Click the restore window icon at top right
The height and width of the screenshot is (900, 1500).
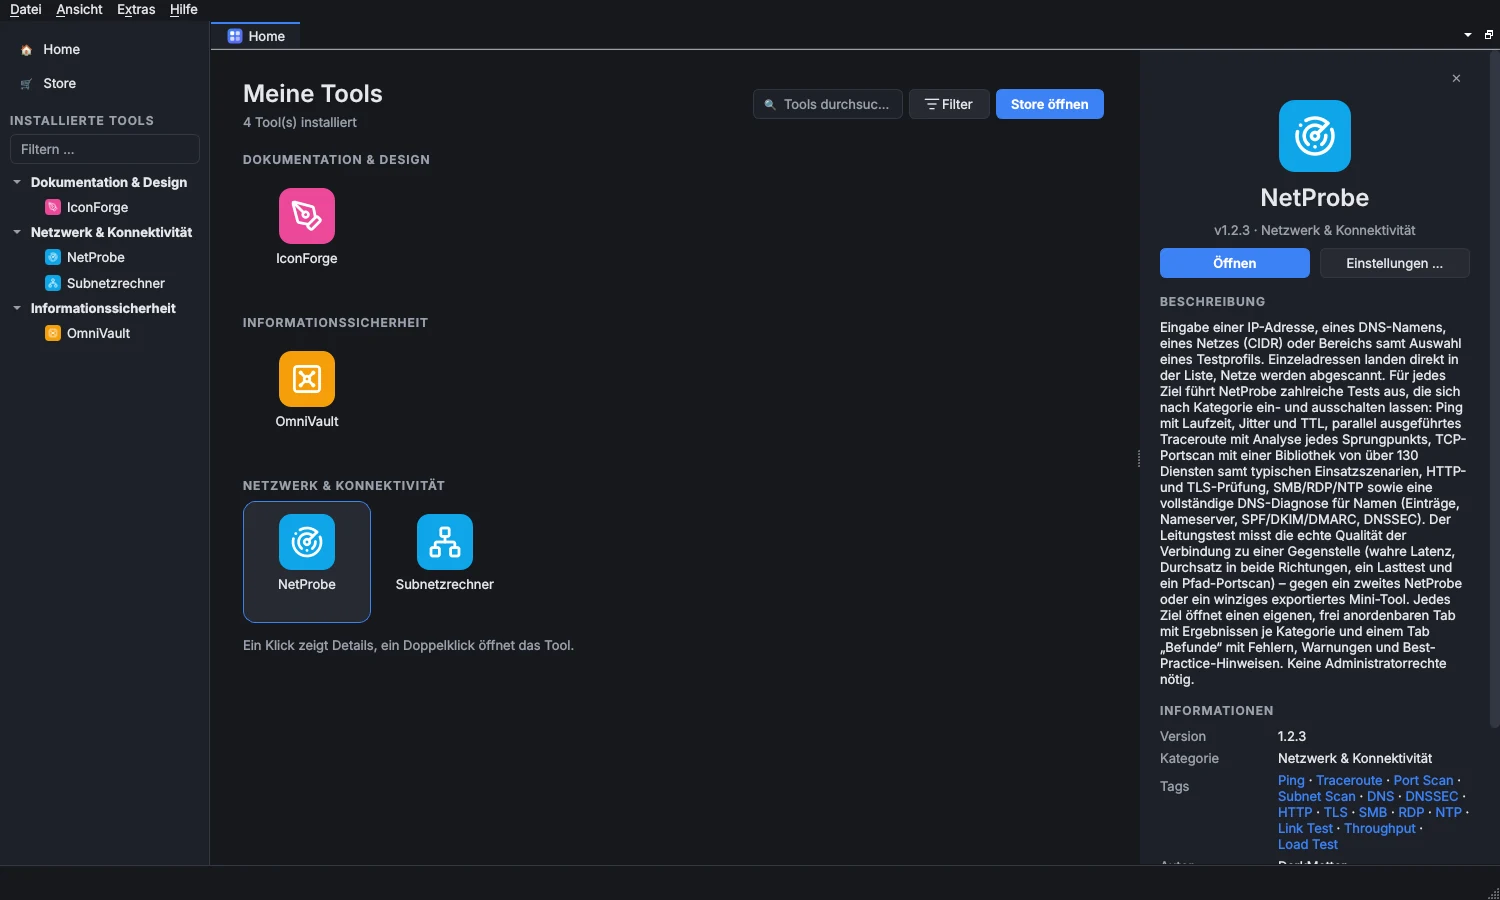pyautogui.click(x=1488, y=35)
